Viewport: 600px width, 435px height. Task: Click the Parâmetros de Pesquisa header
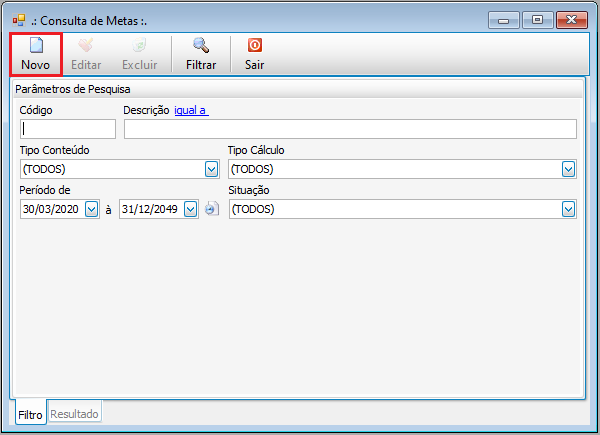[298, 89]
